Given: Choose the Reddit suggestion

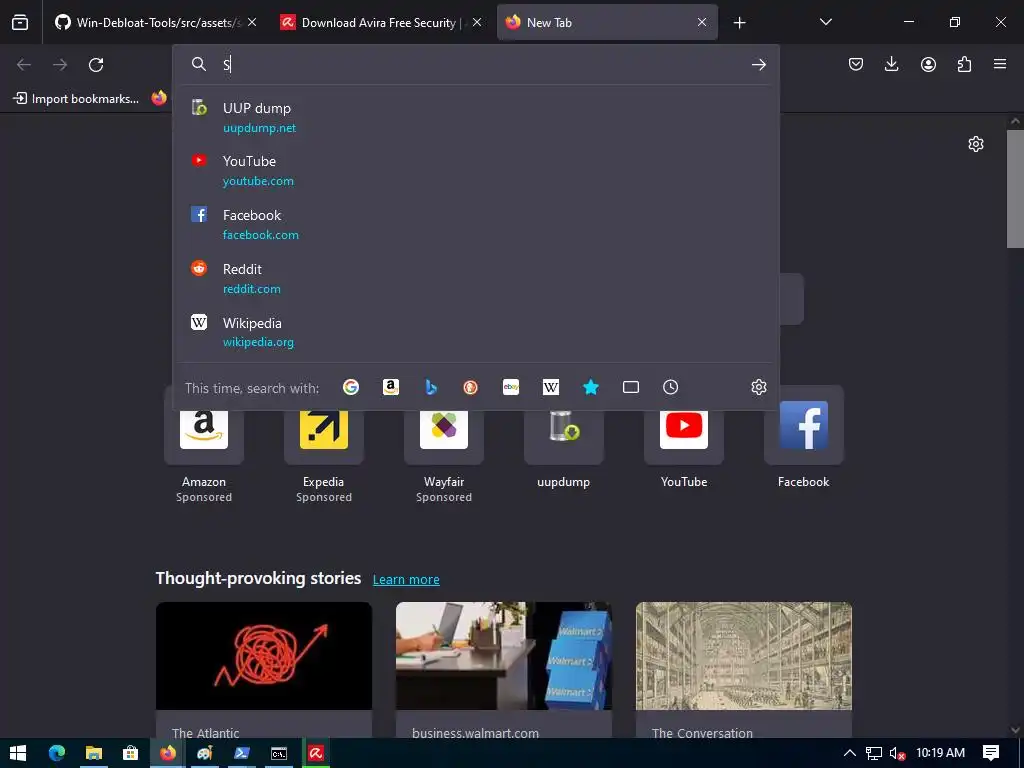Looking at the screenshot, I should point(476,278).
